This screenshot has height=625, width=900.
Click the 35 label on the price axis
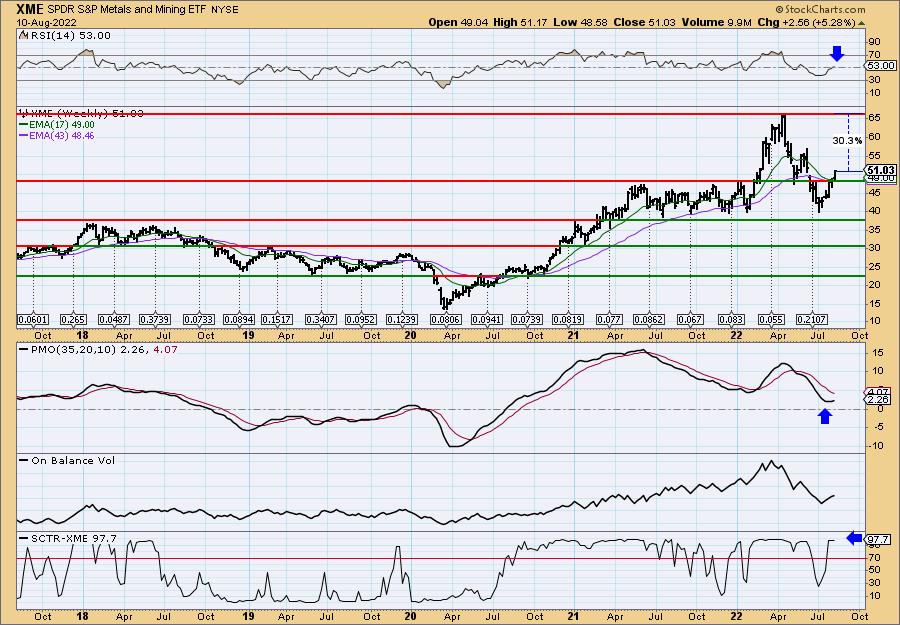[874, 230]
